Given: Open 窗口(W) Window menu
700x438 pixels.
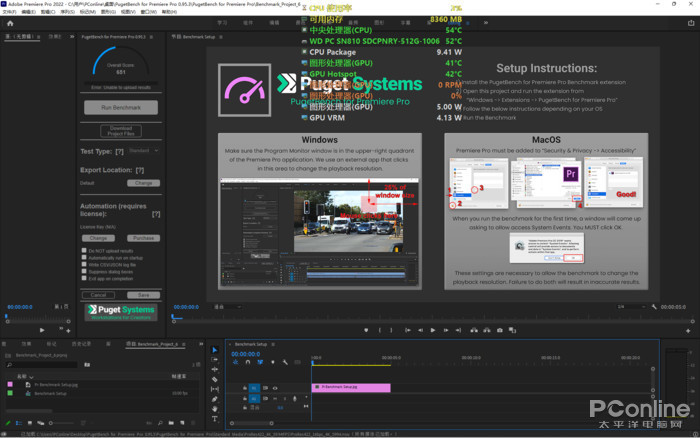Looking at the screenshot, I should [148, 12].
